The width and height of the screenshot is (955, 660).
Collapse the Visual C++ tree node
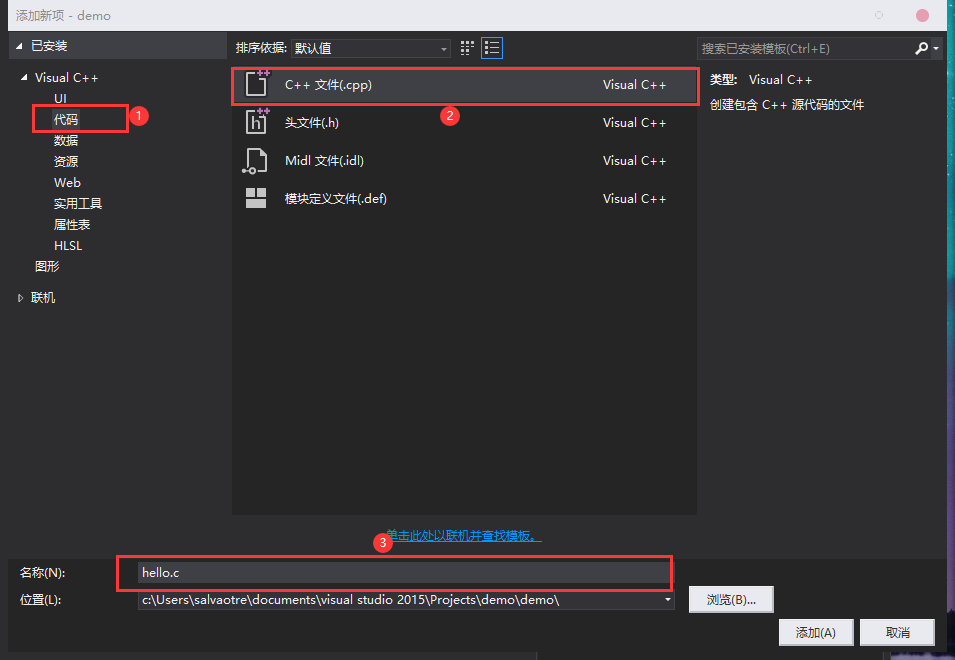click(23, 78)
